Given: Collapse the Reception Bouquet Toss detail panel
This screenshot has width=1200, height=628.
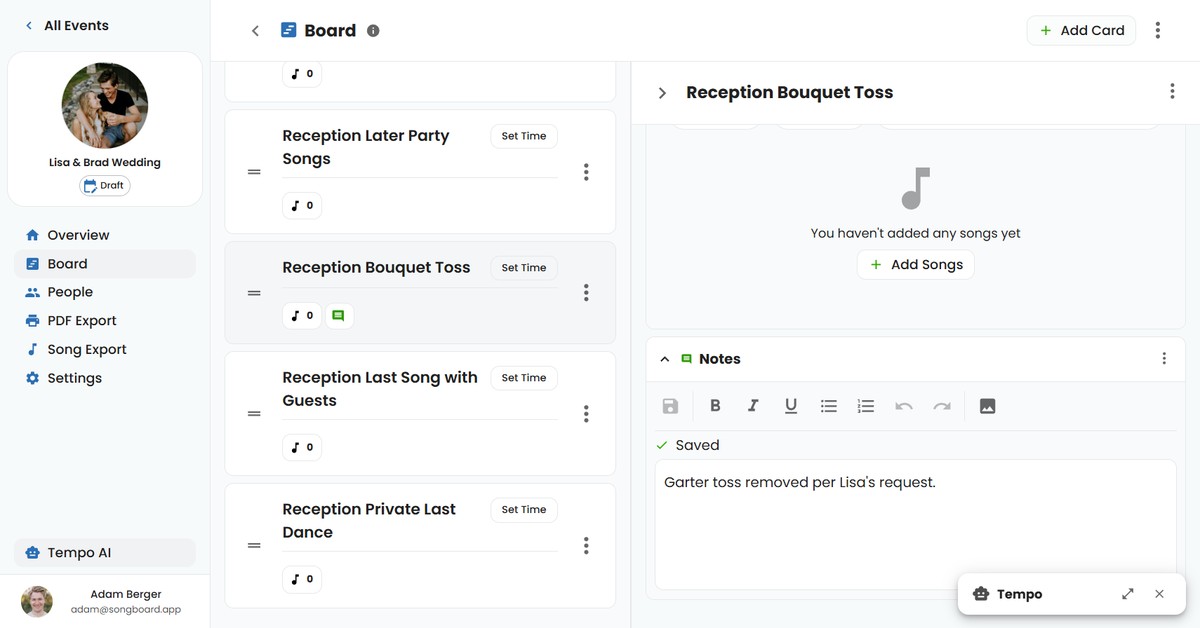Looking at the screenshot, I should [x=661, y=92].
